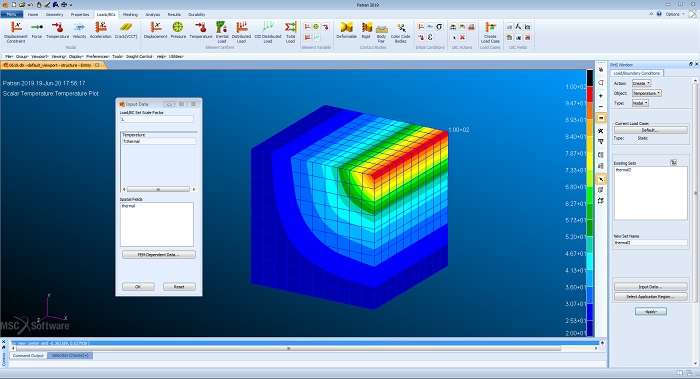Click OK in the Input Data dialog
The height and width of the screenshot is (379, 700).
click(138, 287)
